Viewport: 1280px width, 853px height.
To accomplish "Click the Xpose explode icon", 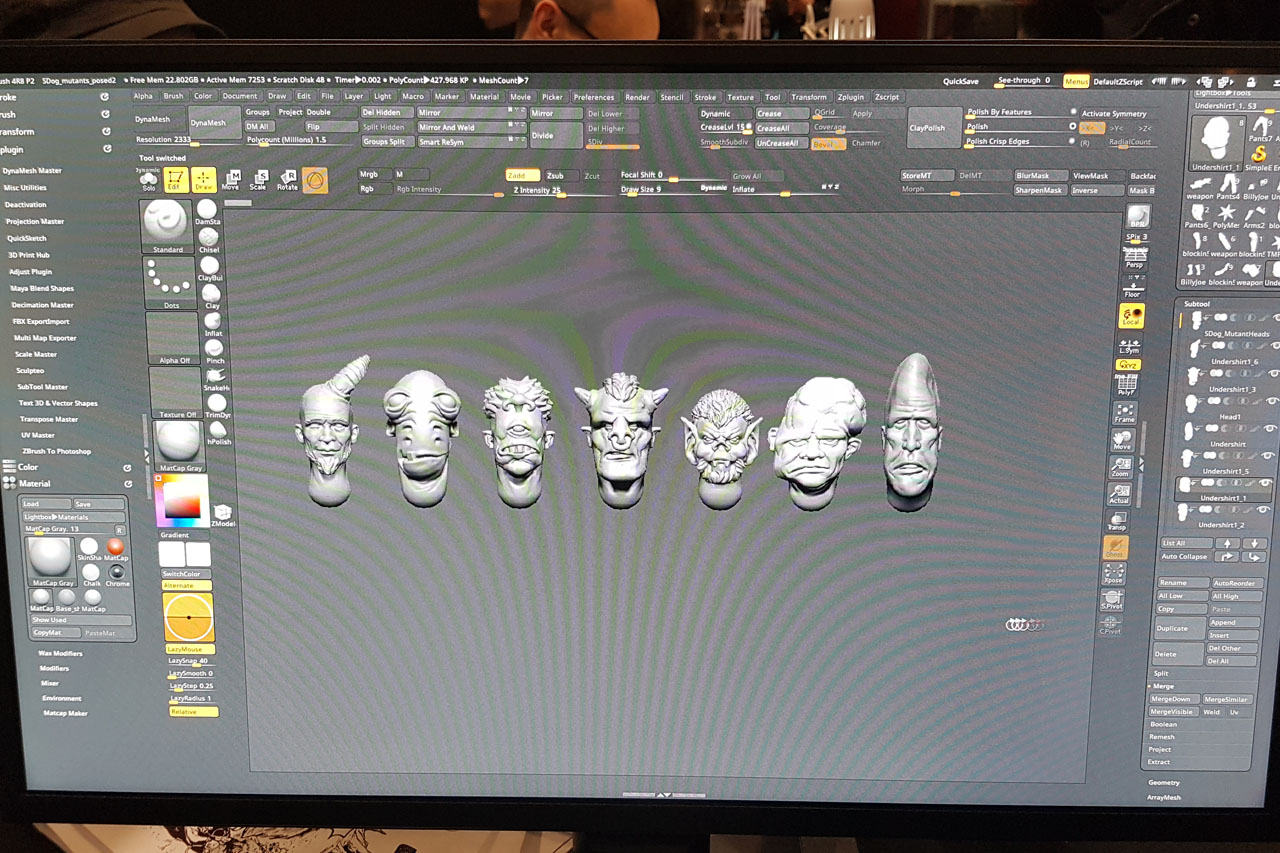I will click(1113, 575).
